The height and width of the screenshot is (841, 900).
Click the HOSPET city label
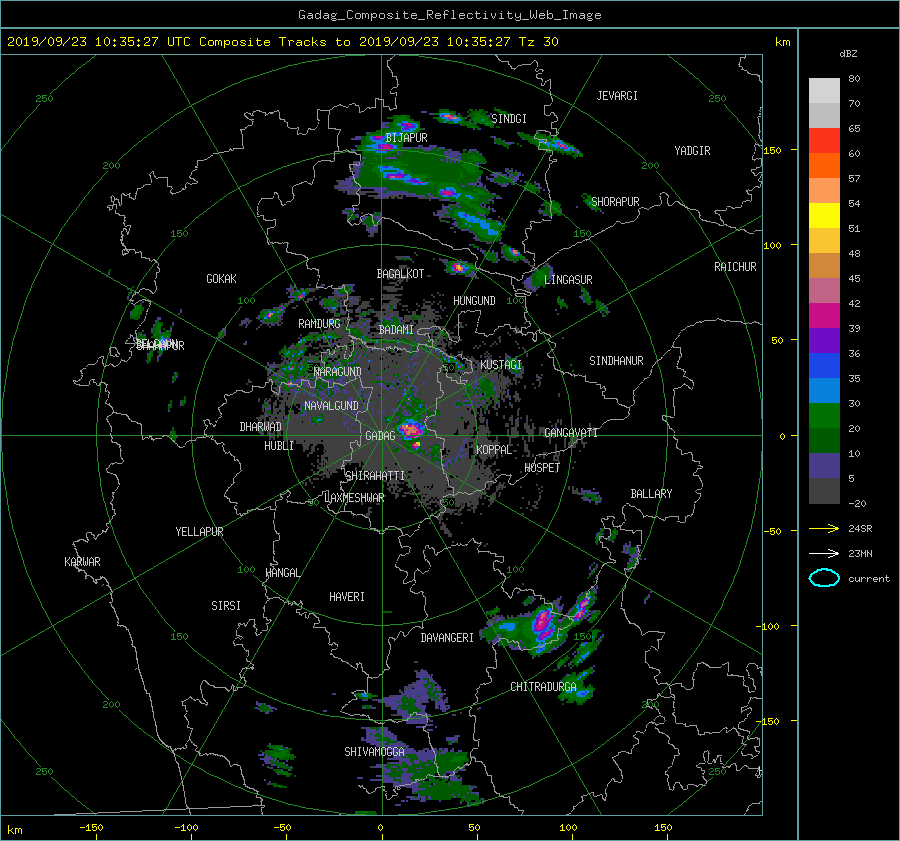(542, 468)
